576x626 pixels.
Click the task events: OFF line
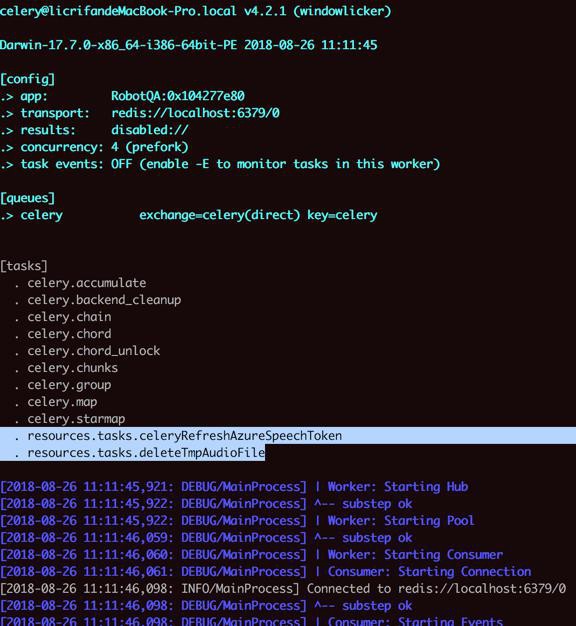coord(220,164)
